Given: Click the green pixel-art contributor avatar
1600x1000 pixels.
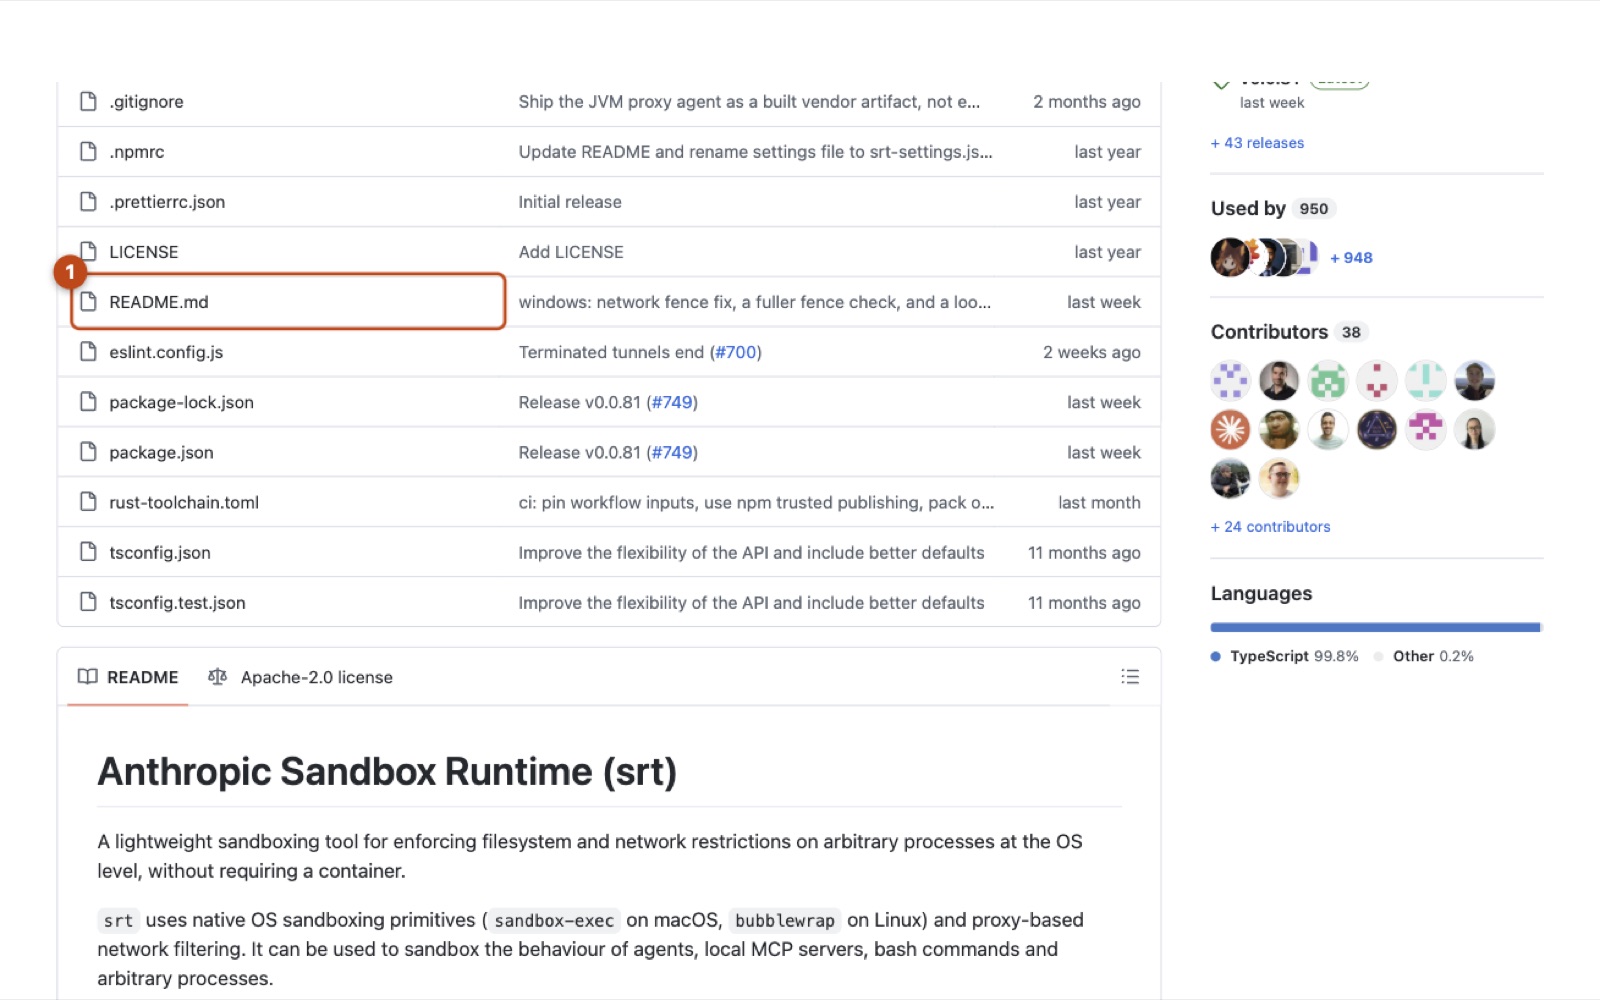Looking at the screenshot, I should point(1328,381).
